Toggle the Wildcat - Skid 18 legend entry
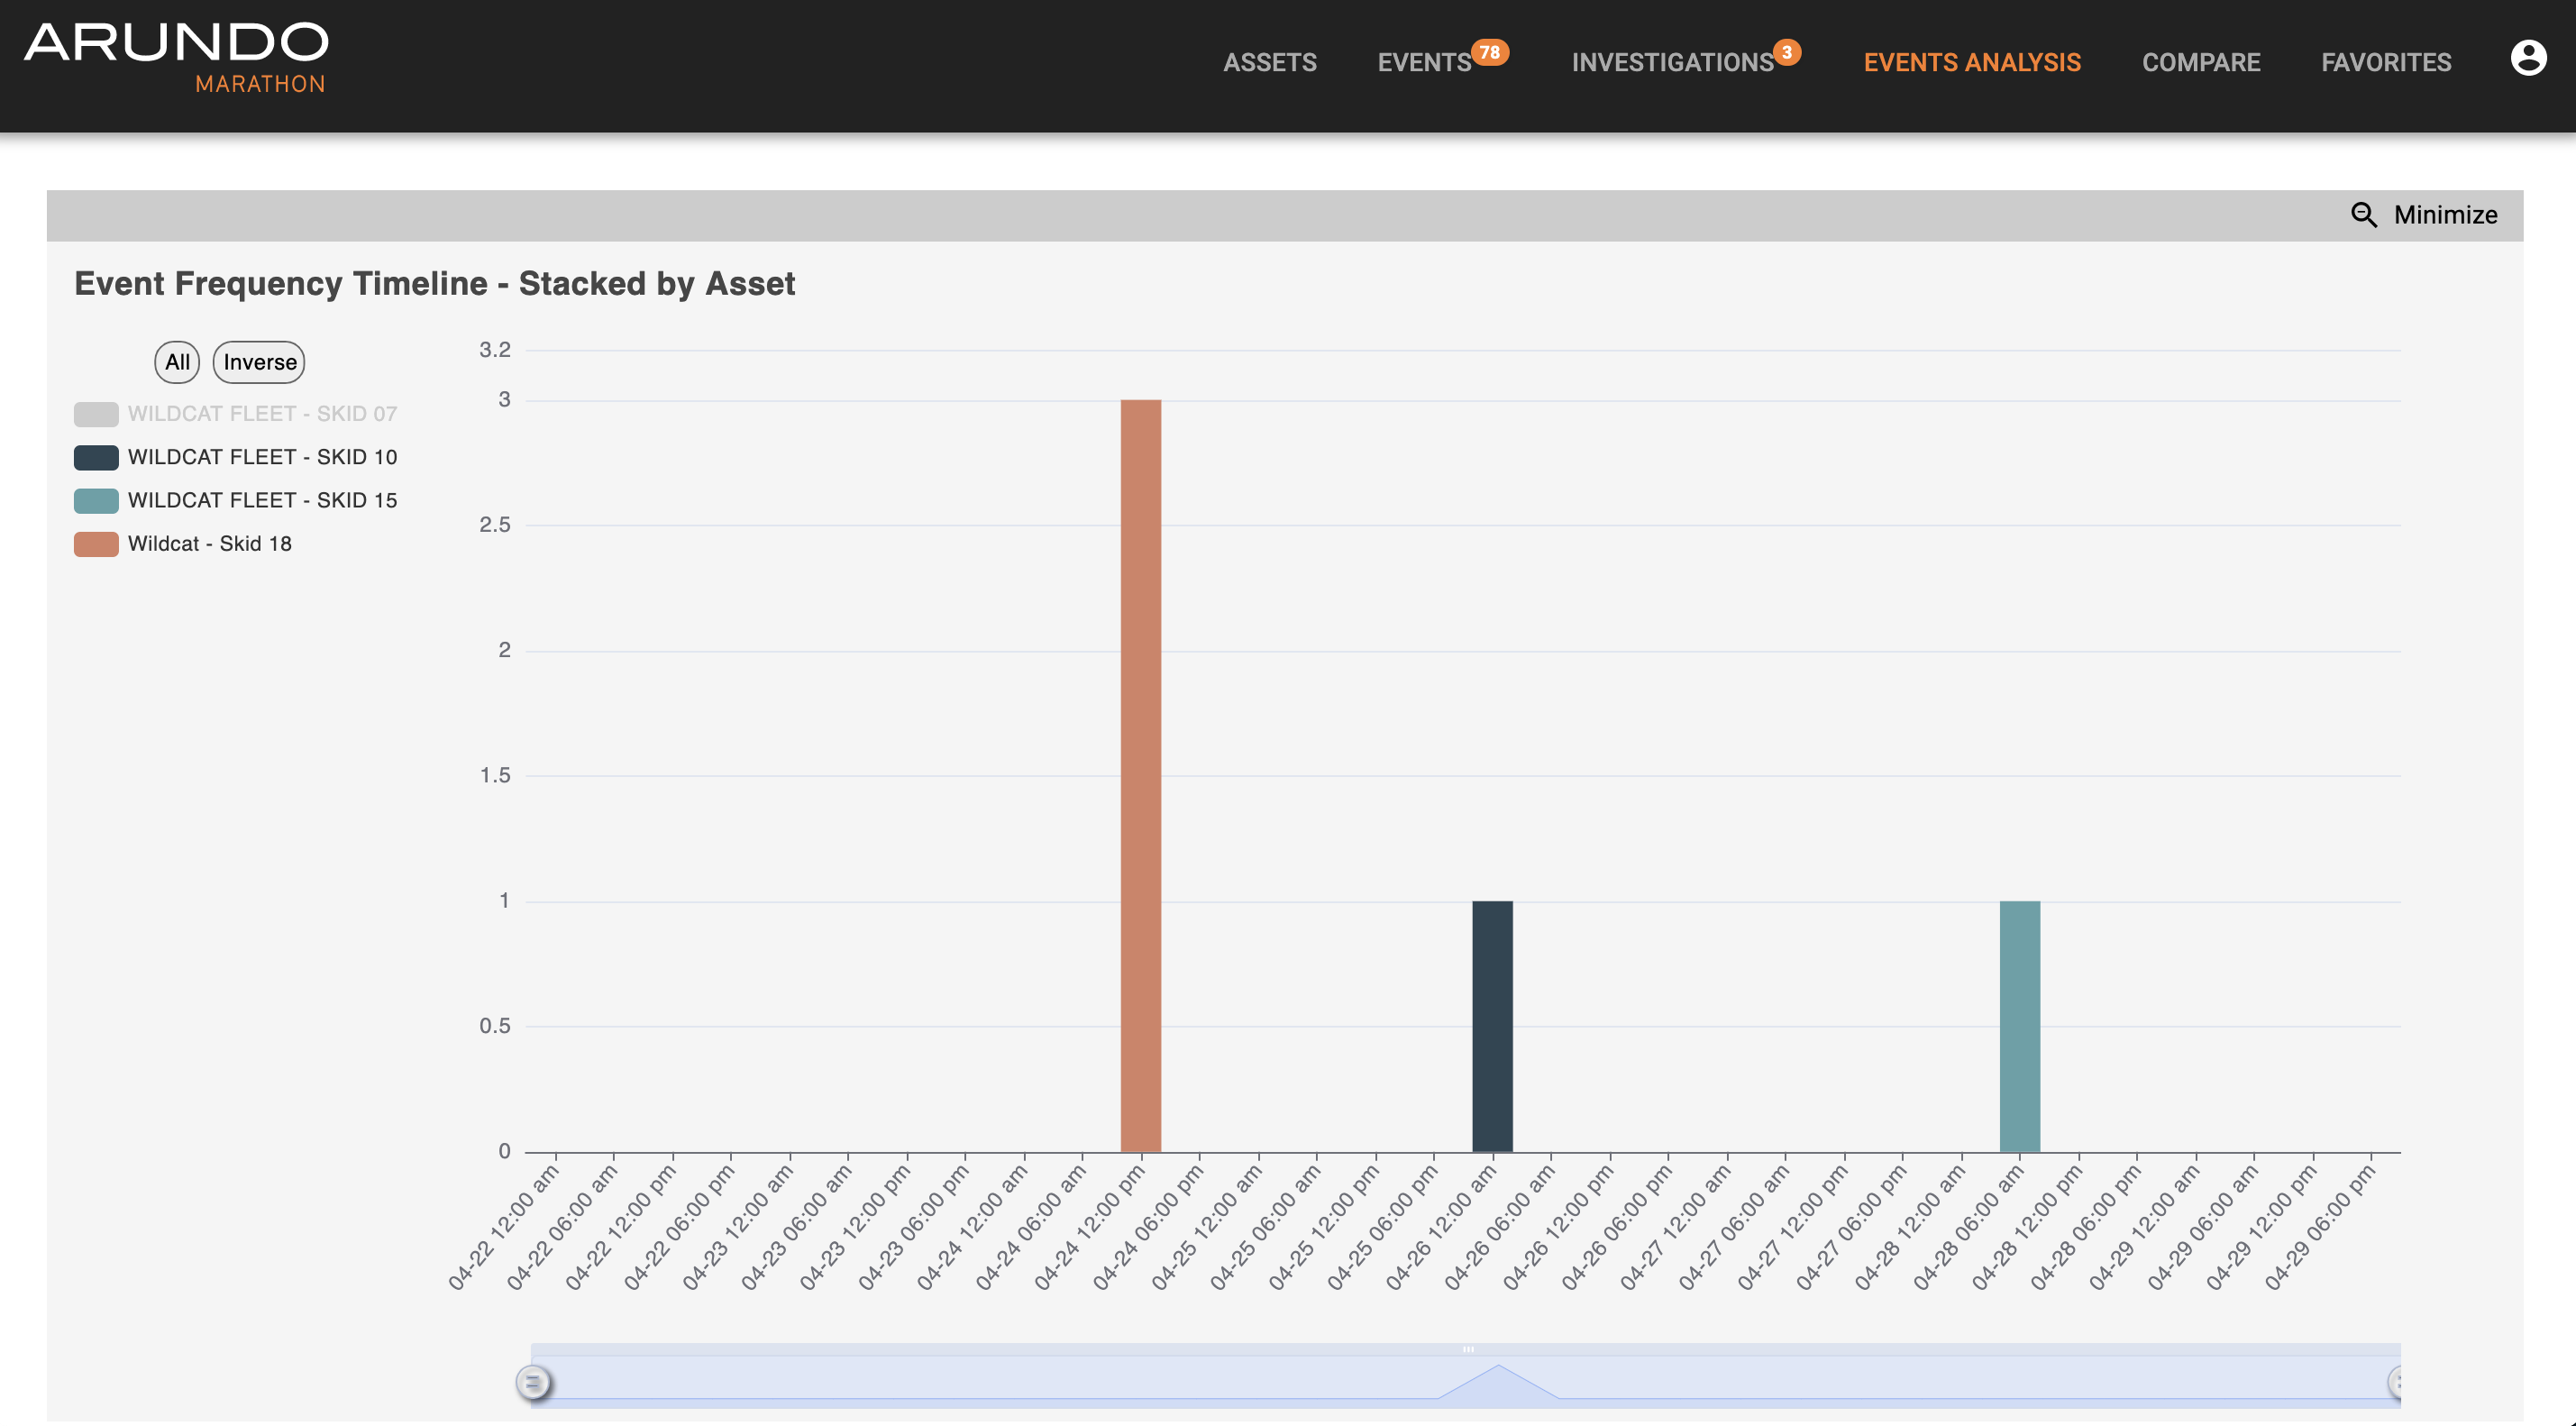Screen dimensions: 2576x1426 [209, 544]
